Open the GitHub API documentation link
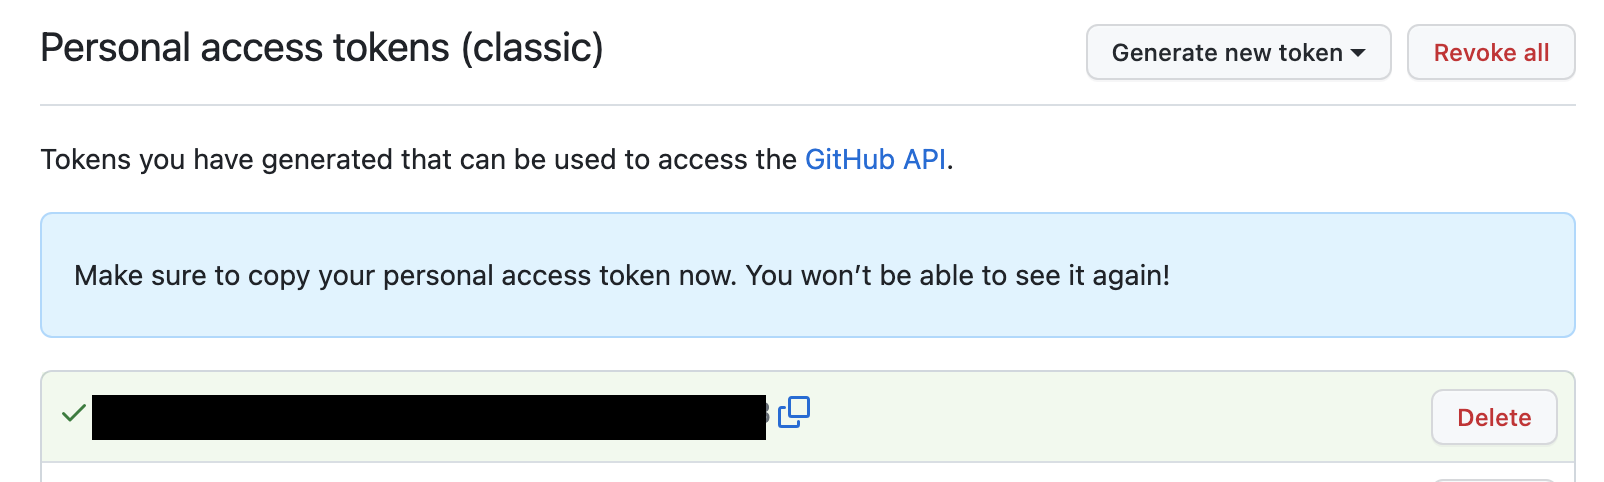Image resolution: width=1604 pixels, height=482 pixels. tap(875, 160)
